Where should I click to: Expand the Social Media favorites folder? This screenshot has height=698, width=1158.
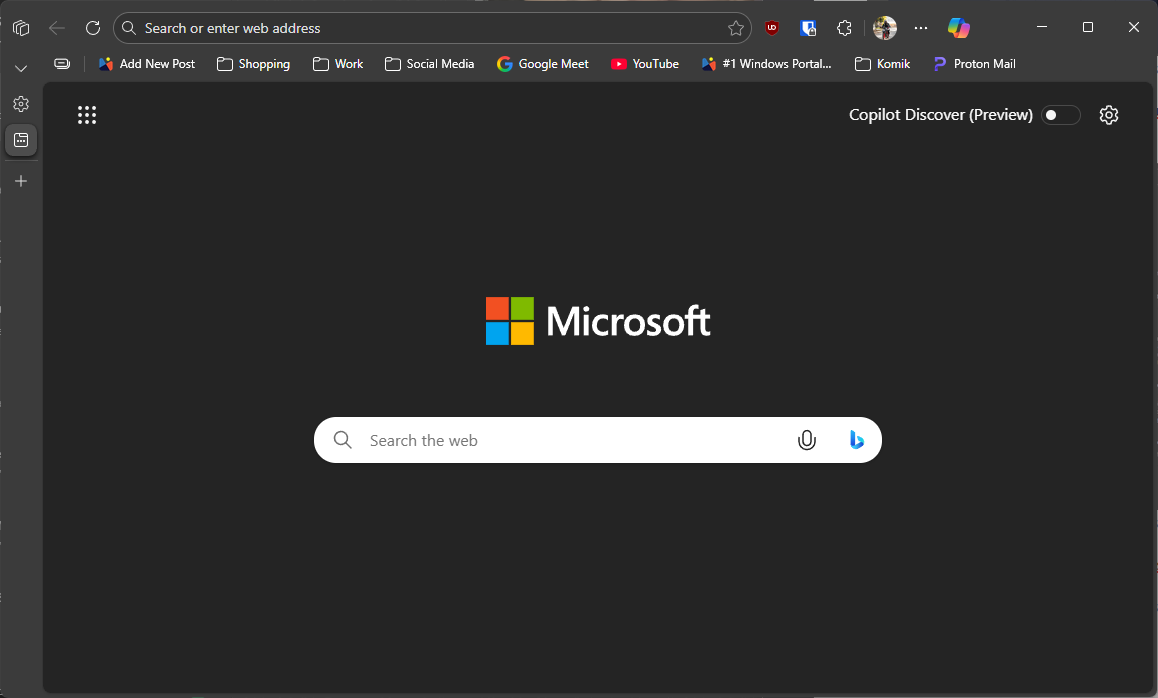(429, 64)
